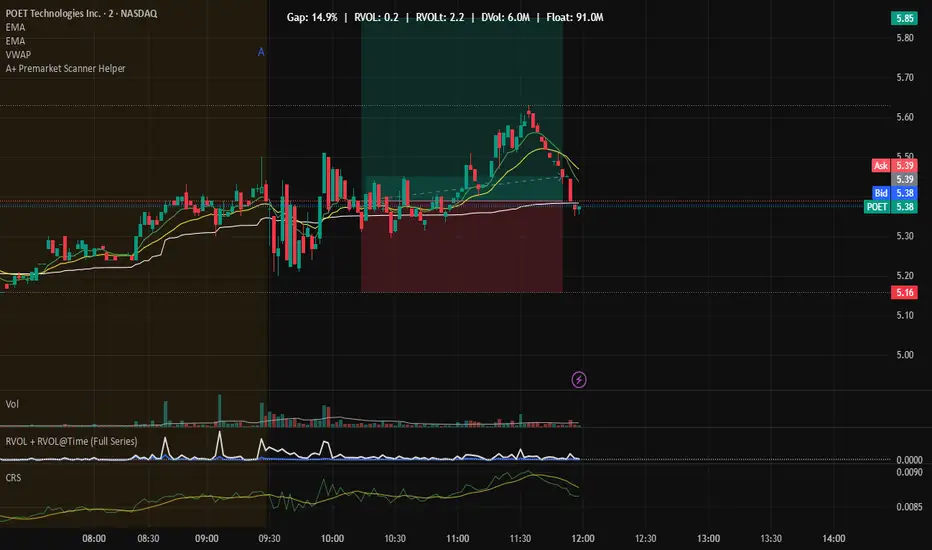This screenshot has width=932, height=550.
Task: Click the 5.70 price axis label
Action: [x=905, y=77]
